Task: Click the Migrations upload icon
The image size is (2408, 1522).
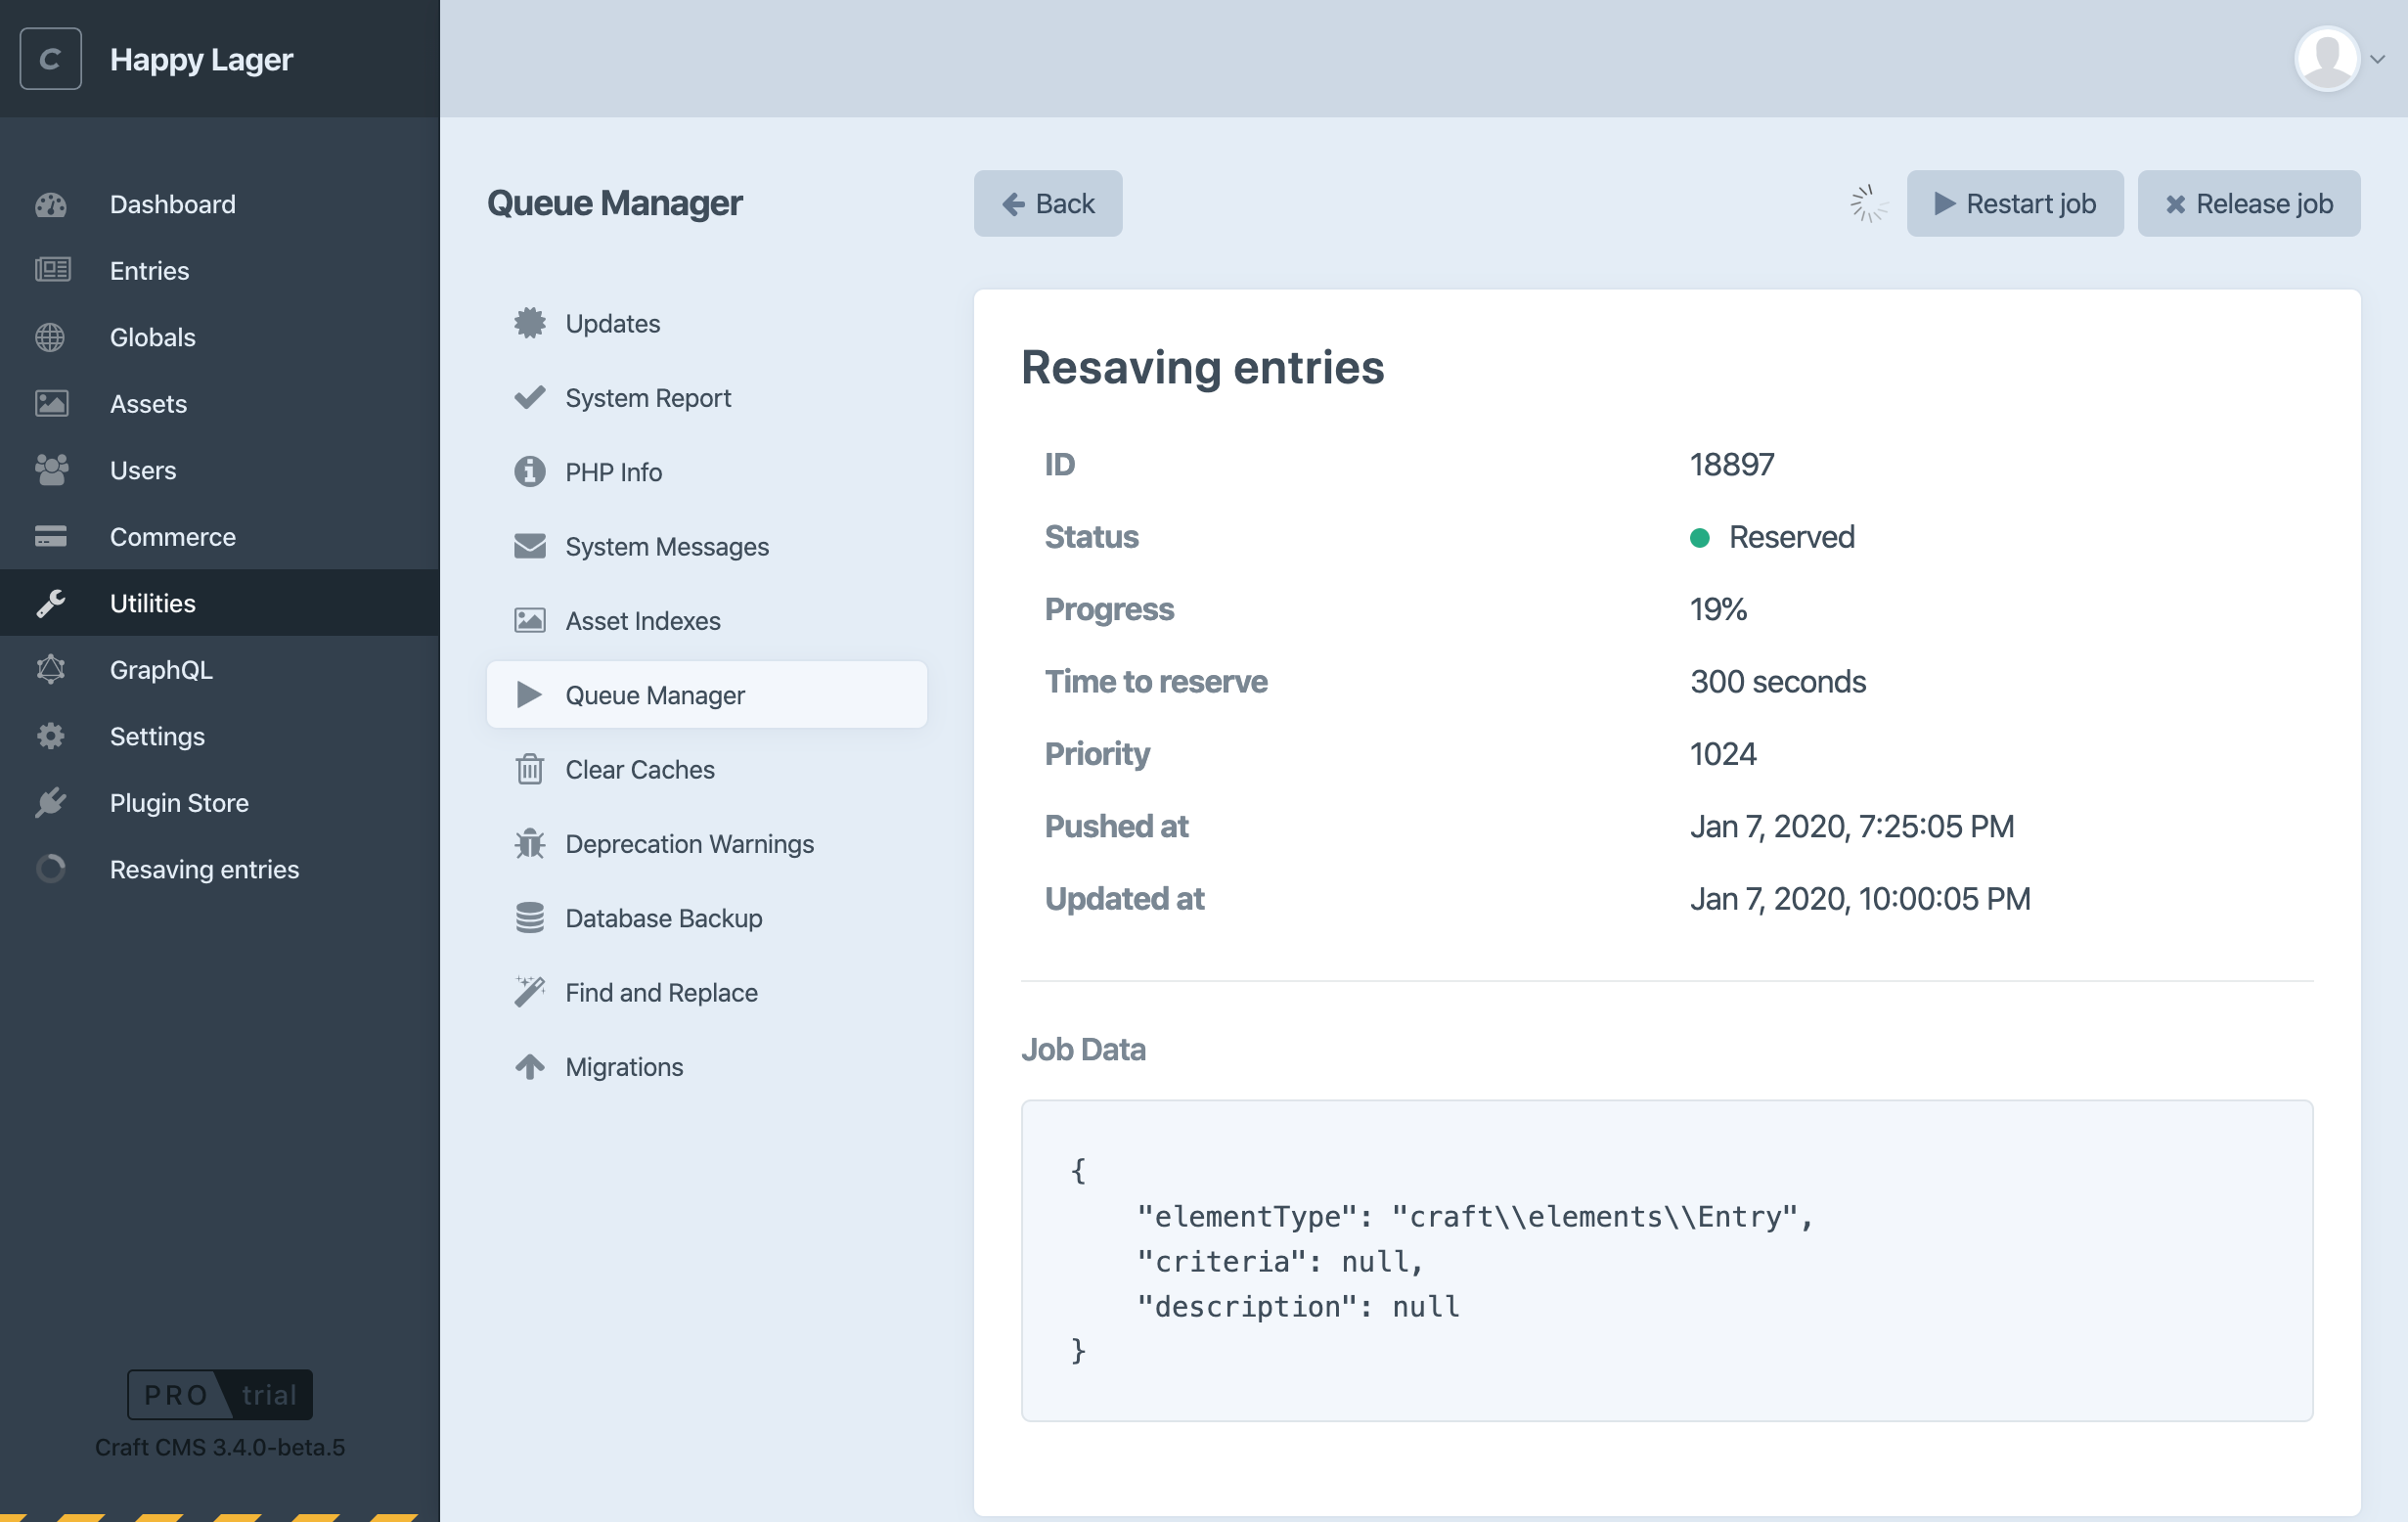Action: point(529,1066)
